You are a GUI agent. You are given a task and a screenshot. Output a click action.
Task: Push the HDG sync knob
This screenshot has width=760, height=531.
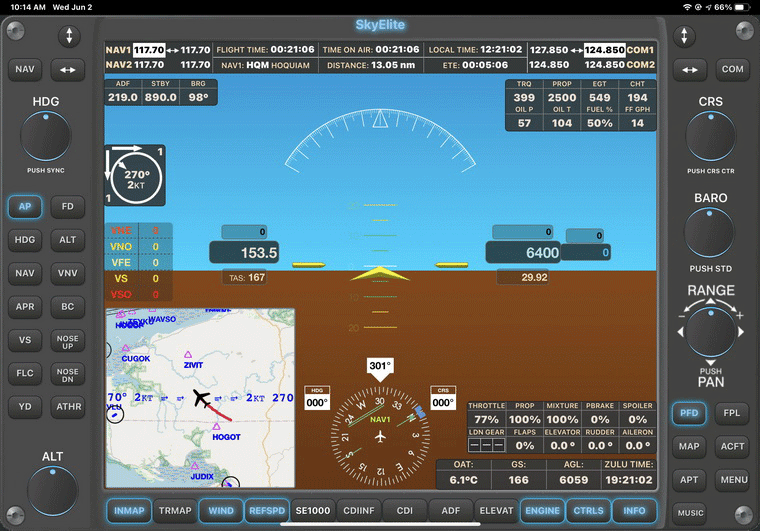tap(46, 137)
